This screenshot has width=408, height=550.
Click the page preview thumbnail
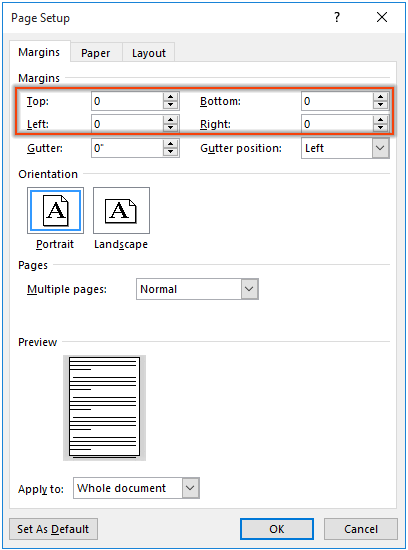coord(105,408)
